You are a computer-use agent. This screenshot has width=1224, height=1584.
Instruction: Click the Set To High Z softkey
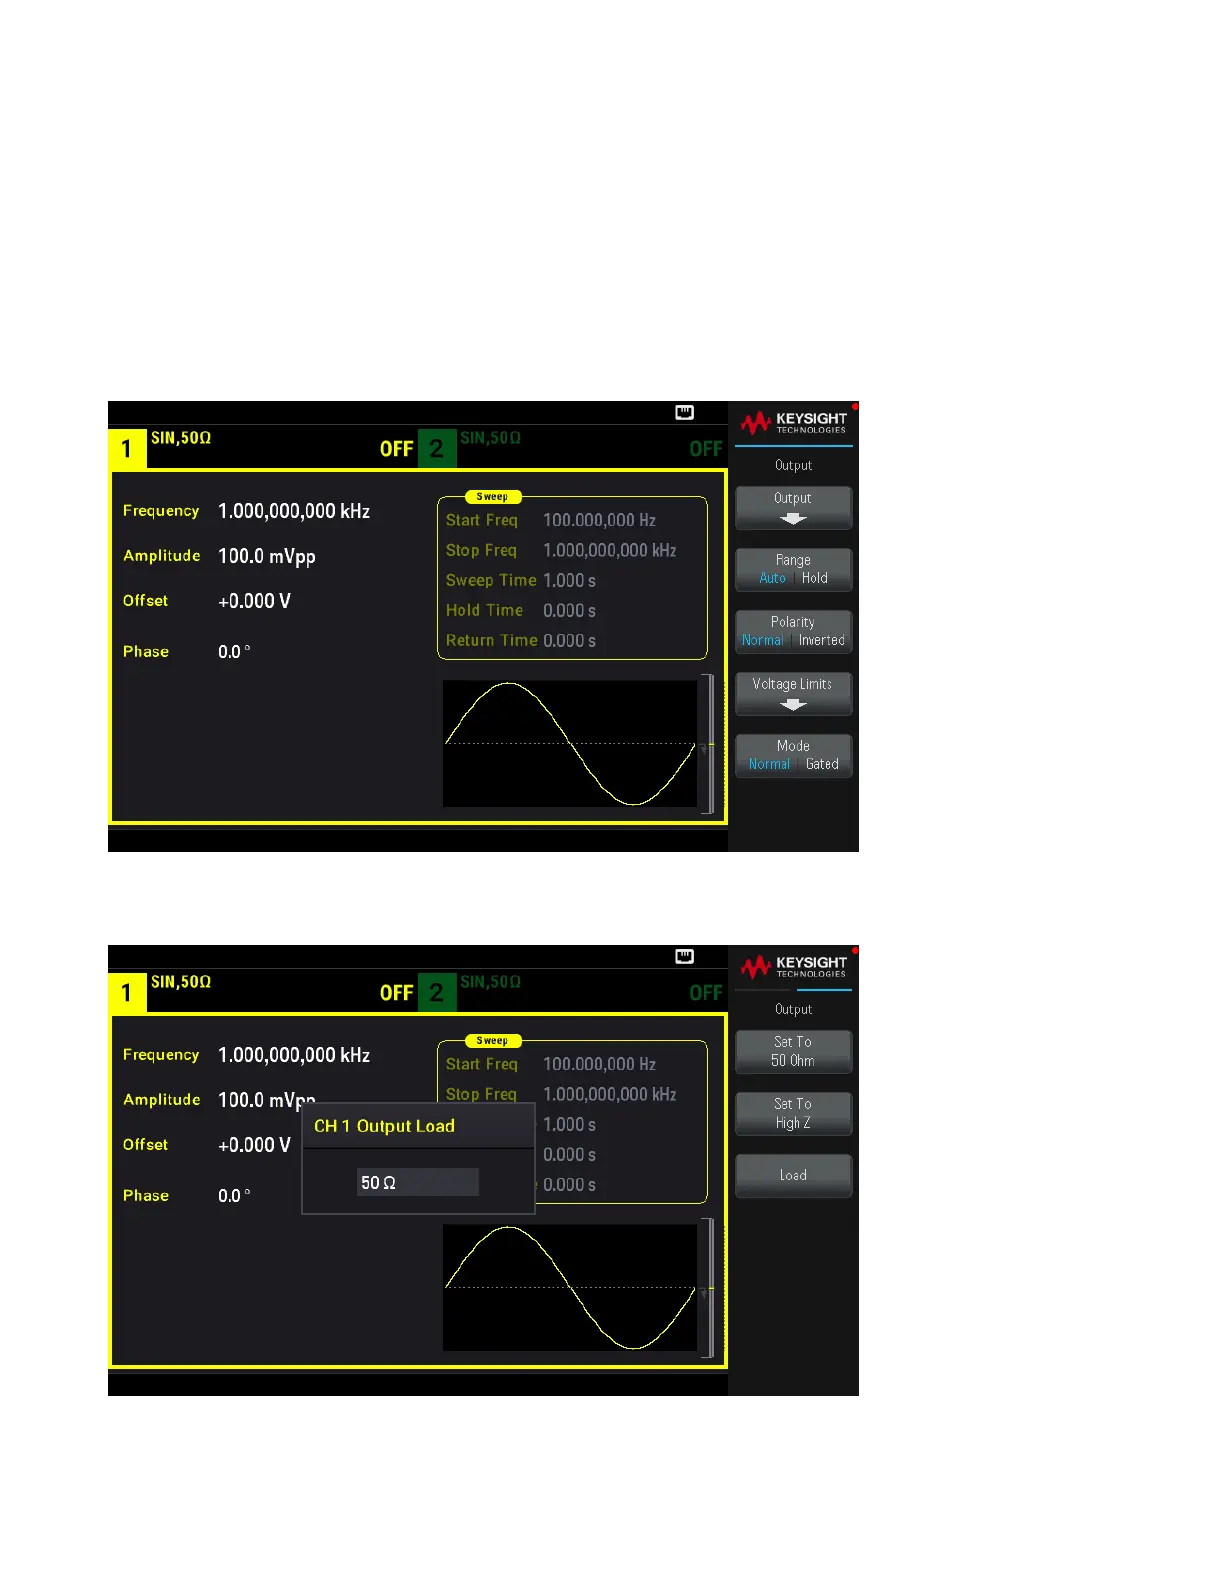793,1114
